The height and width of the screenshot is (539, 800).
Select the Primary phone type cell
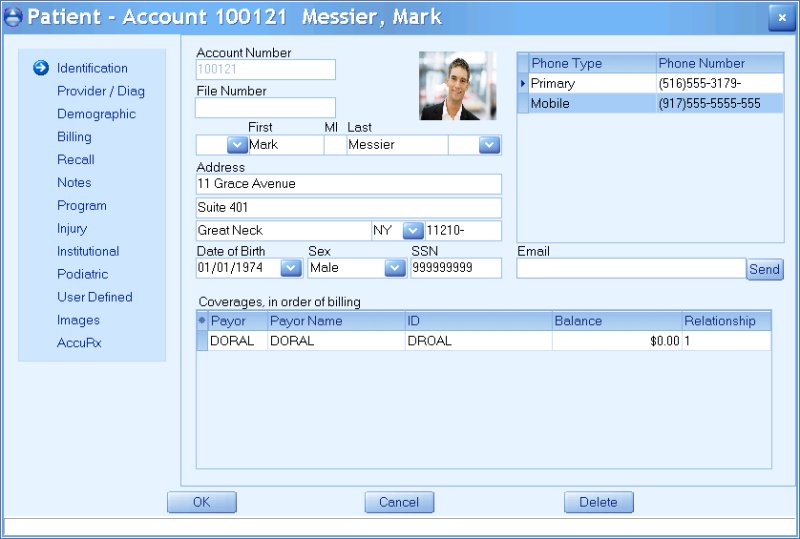[x=592, y=83]
